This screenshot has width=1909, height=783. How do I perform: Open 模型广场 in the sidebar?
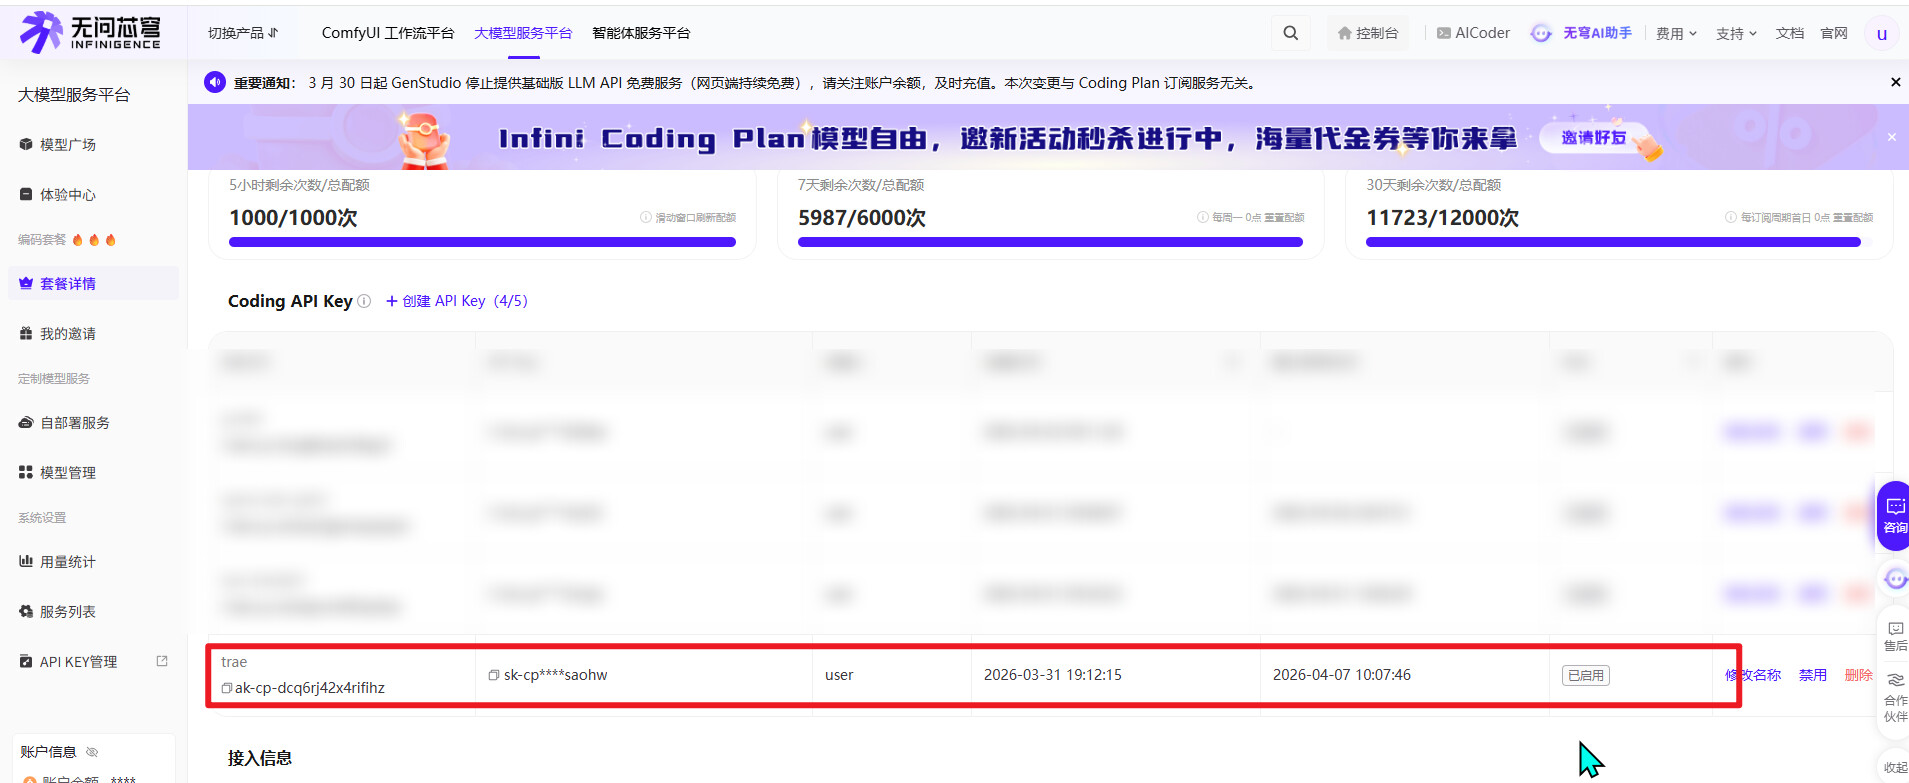tap(67, 145)
